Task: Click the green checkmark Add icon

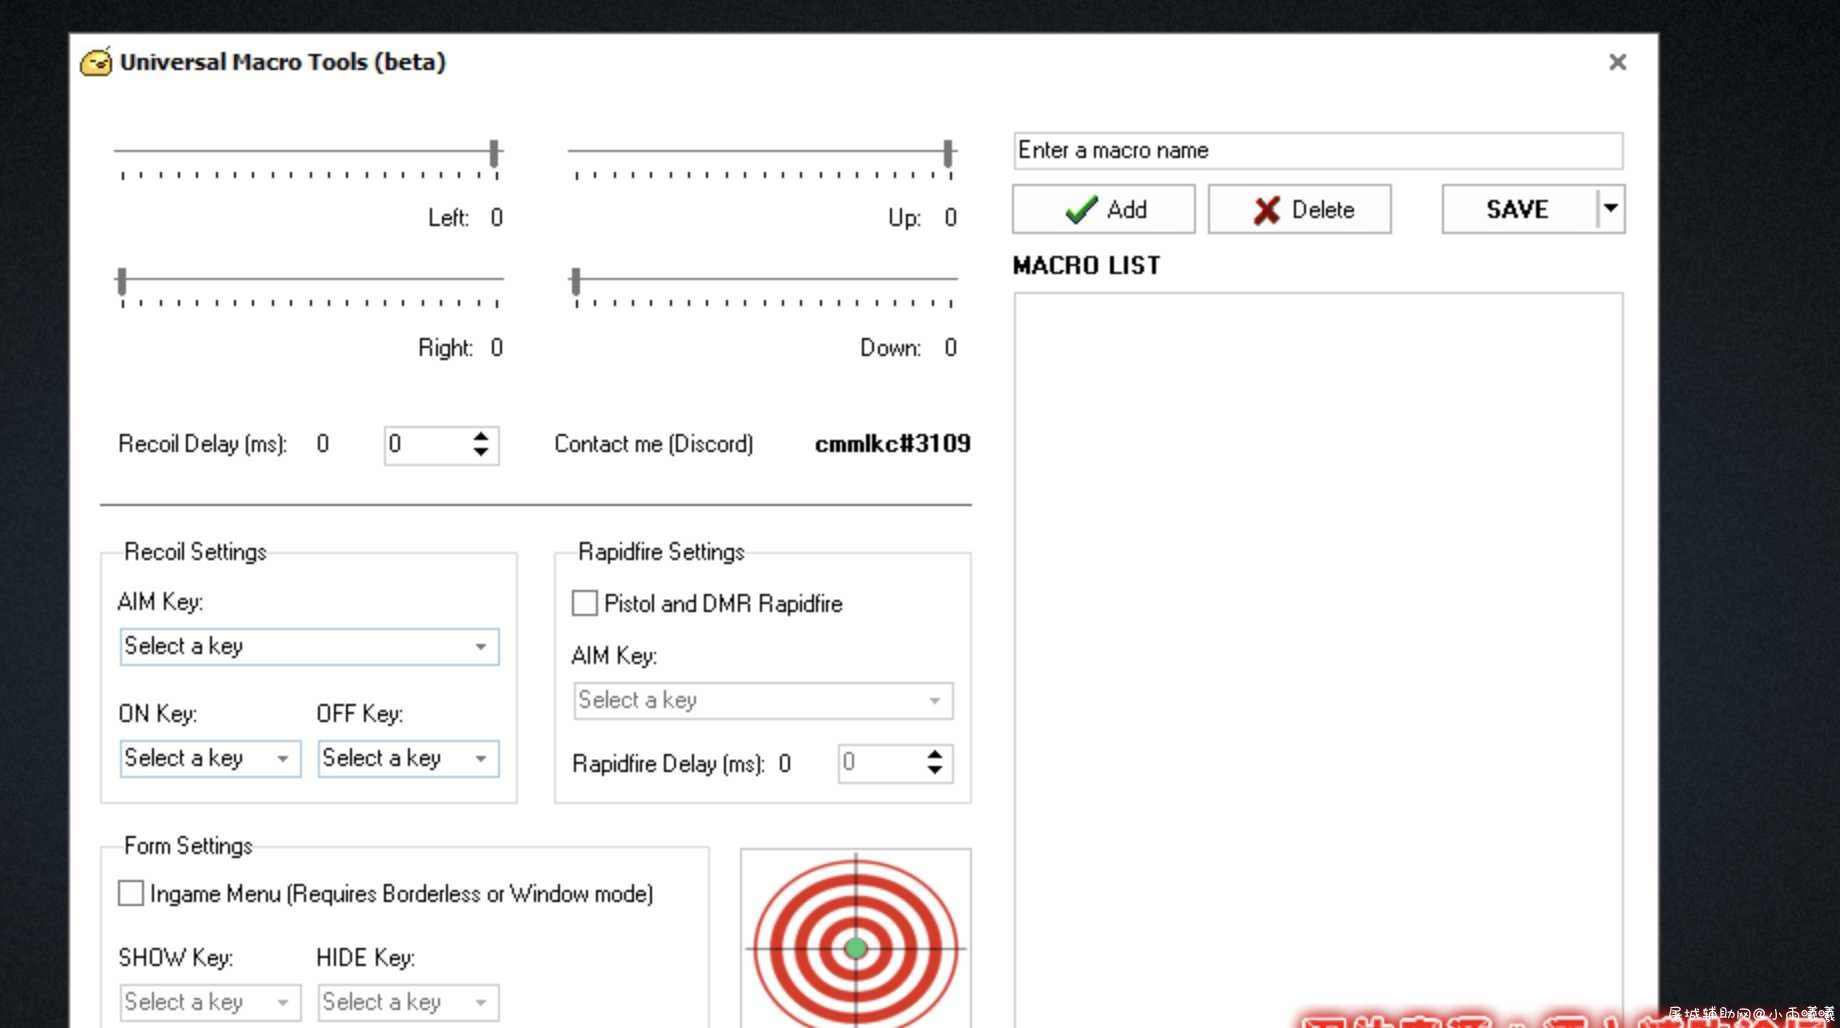Action: click(1081, 210)
